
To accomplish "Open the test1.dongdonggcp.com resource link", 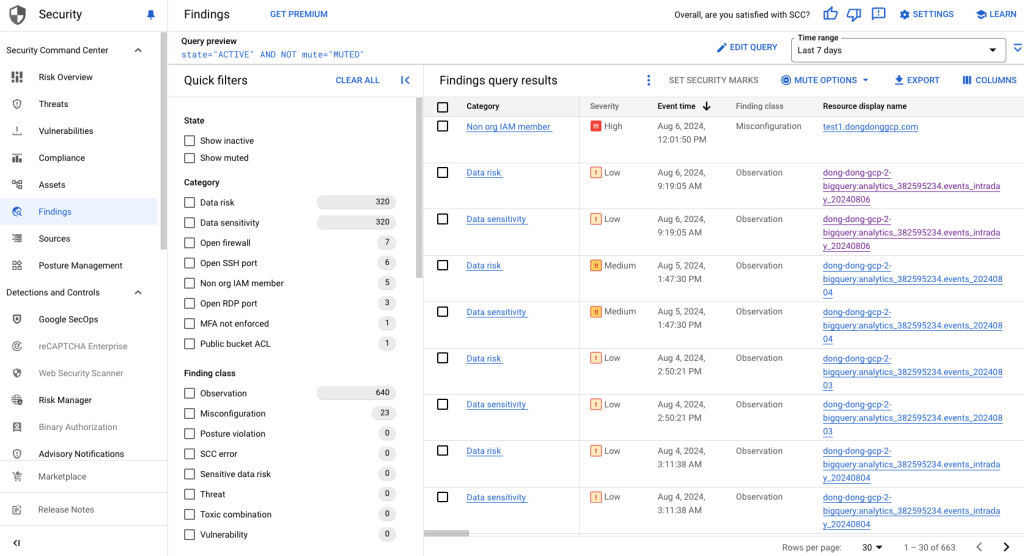I will tap(870, 127).
